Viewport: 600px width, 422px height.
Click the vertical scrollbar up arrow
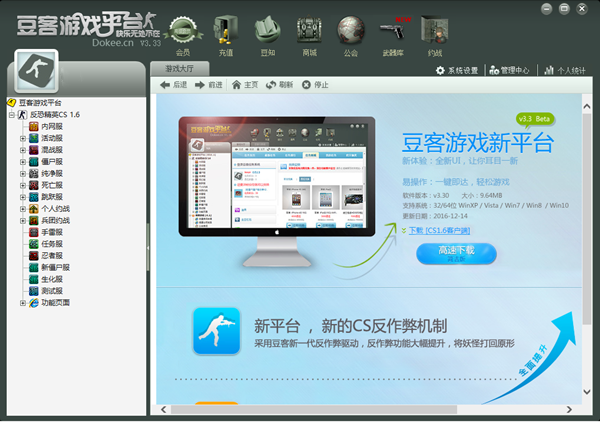587,106
